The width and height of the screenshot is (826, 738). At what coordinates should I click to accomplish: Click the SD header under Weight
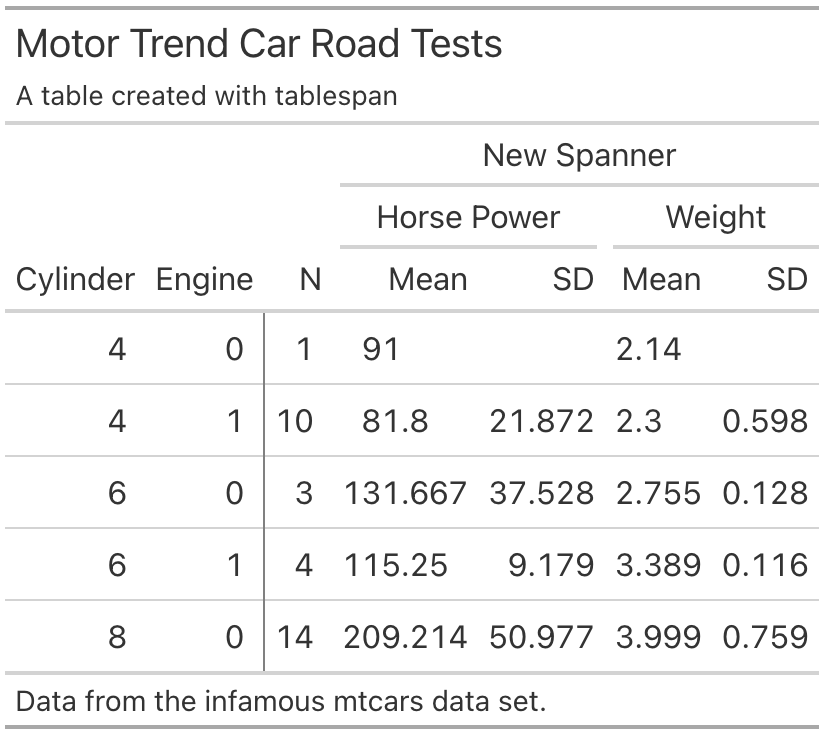click(x=786, y=279)
